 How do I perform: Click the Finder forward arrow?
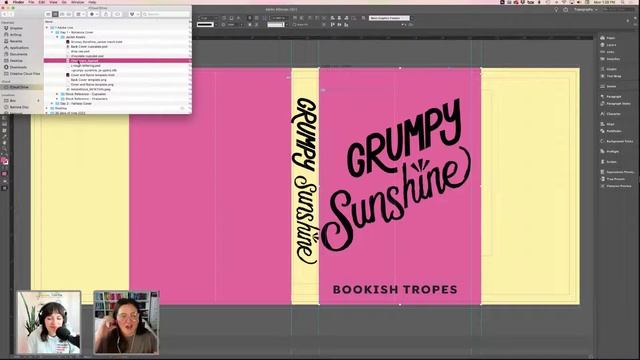point(11,14)
